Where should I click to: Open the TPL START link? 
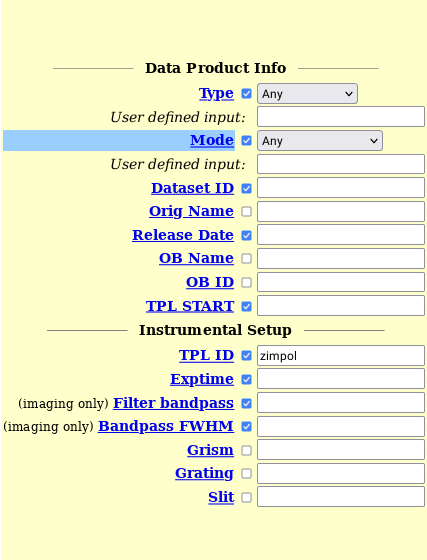click(190, 306)
